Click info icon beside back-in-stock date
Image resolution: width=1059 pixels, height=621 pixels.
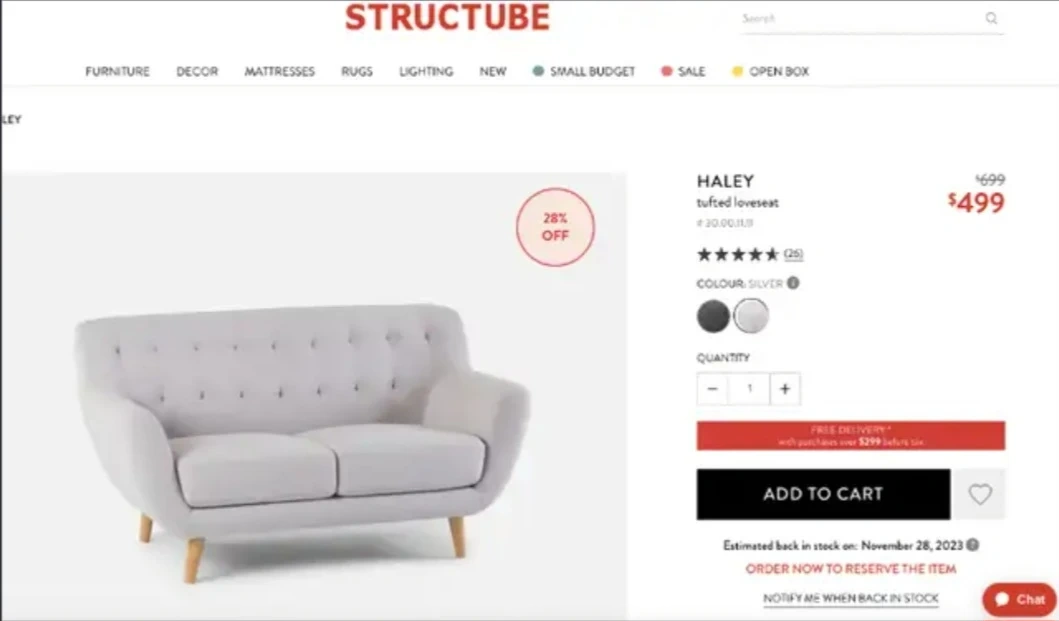pyautogui.click(x=973, y=545)
